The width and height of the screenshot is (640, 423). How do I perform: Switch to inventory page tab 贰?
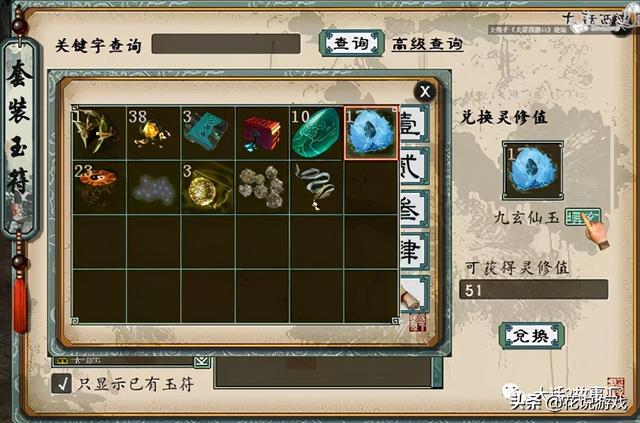coord(414,166)
